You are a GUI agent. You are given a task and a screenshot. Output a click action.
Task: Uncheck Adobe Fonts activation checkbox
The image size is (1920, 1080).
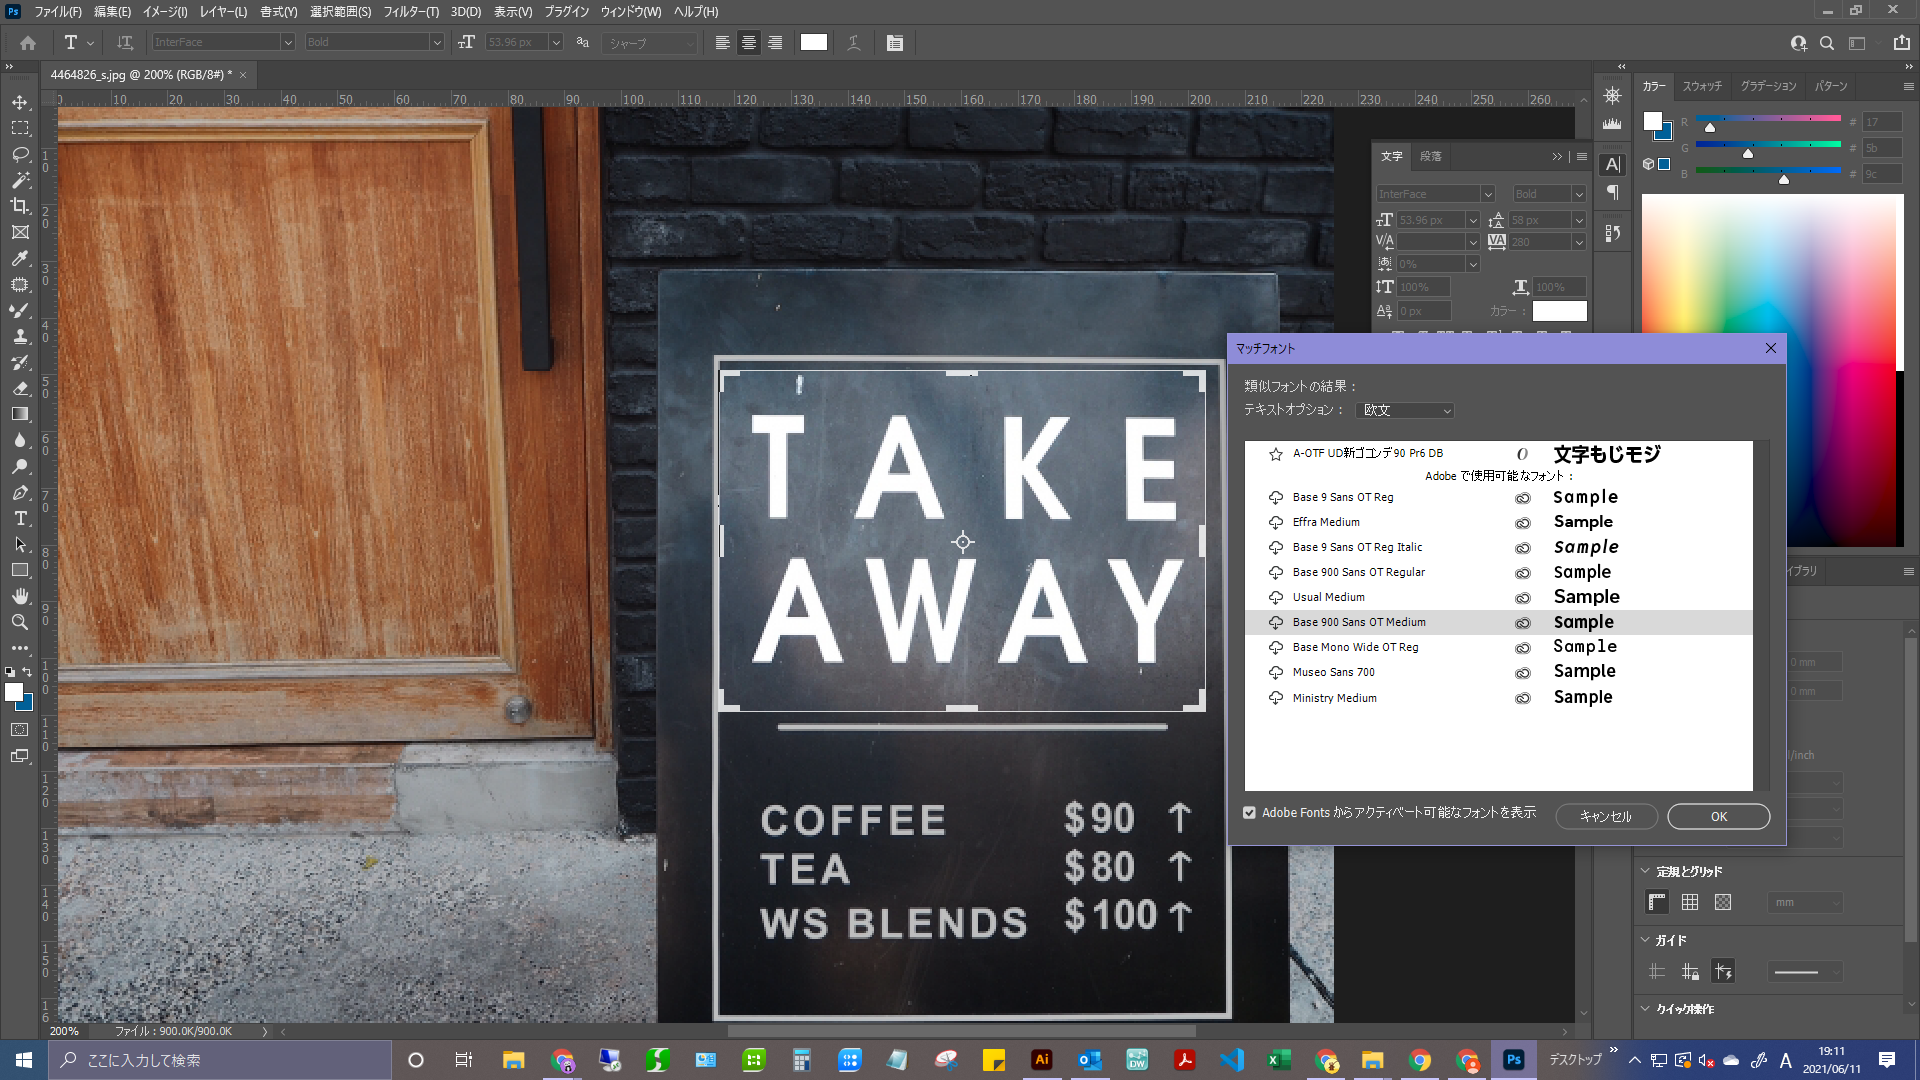point(1249,813)
